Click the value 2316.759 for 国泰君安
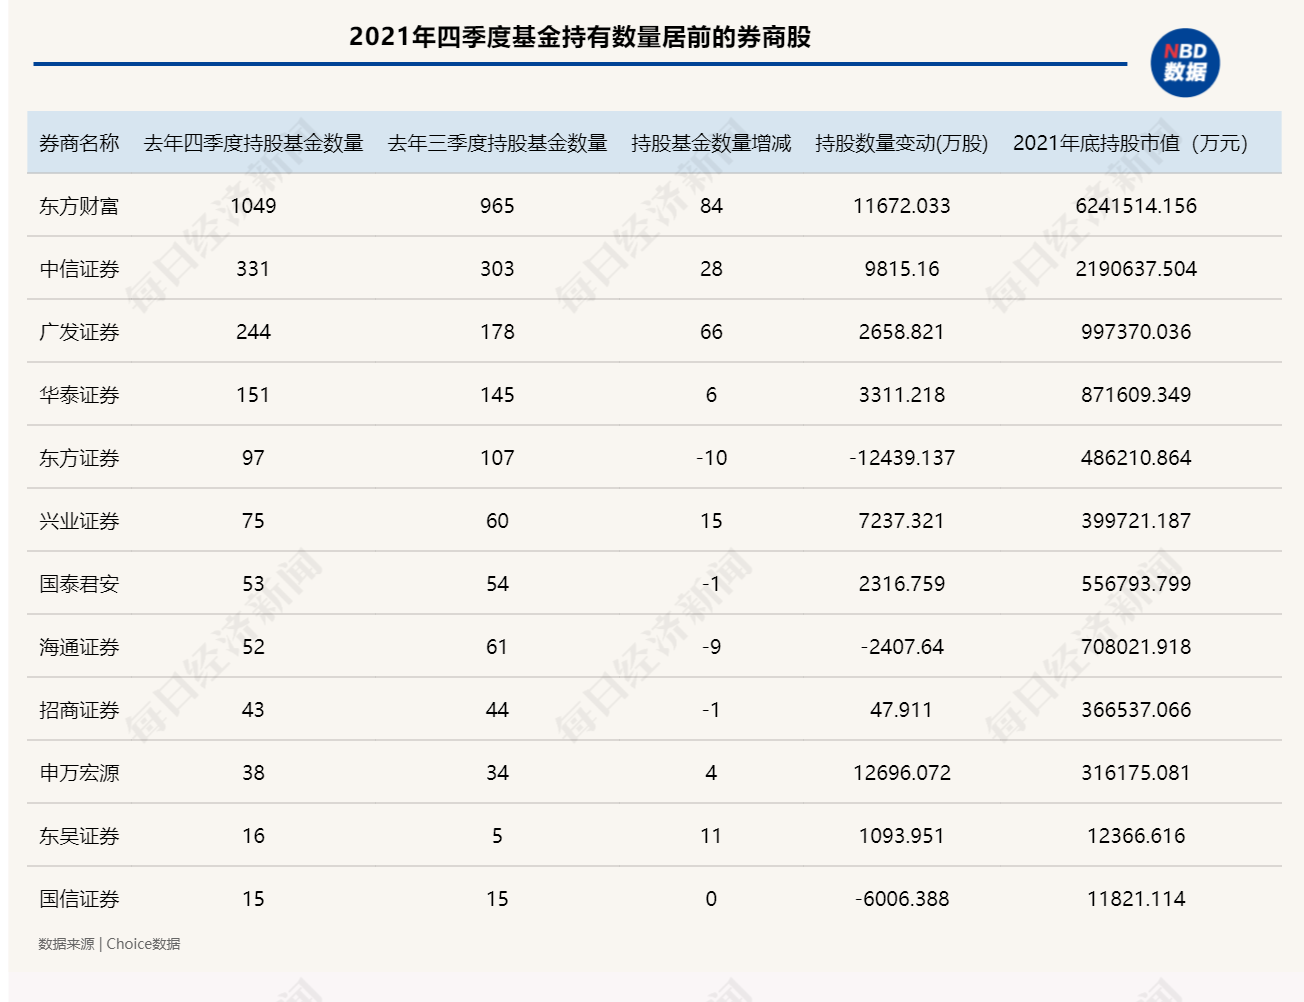1304x1002 pixels. point(901,584)
